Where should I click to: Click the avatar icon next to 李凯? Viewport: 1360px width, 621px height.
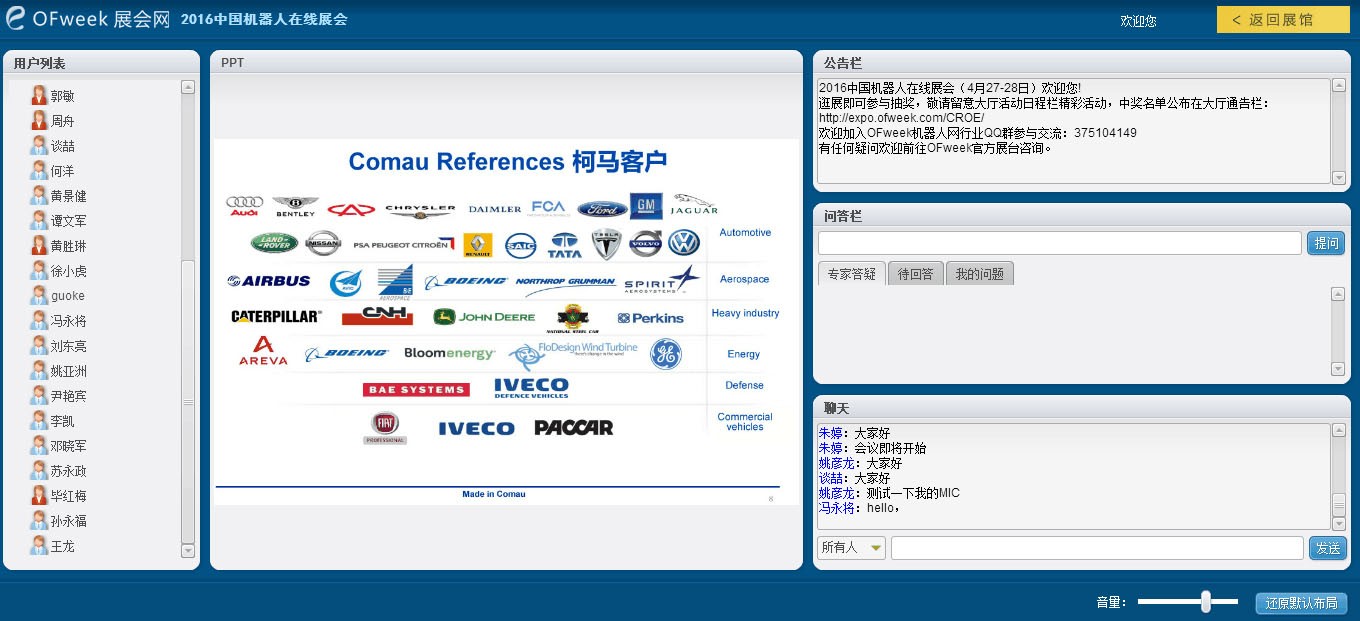[39, 421]
